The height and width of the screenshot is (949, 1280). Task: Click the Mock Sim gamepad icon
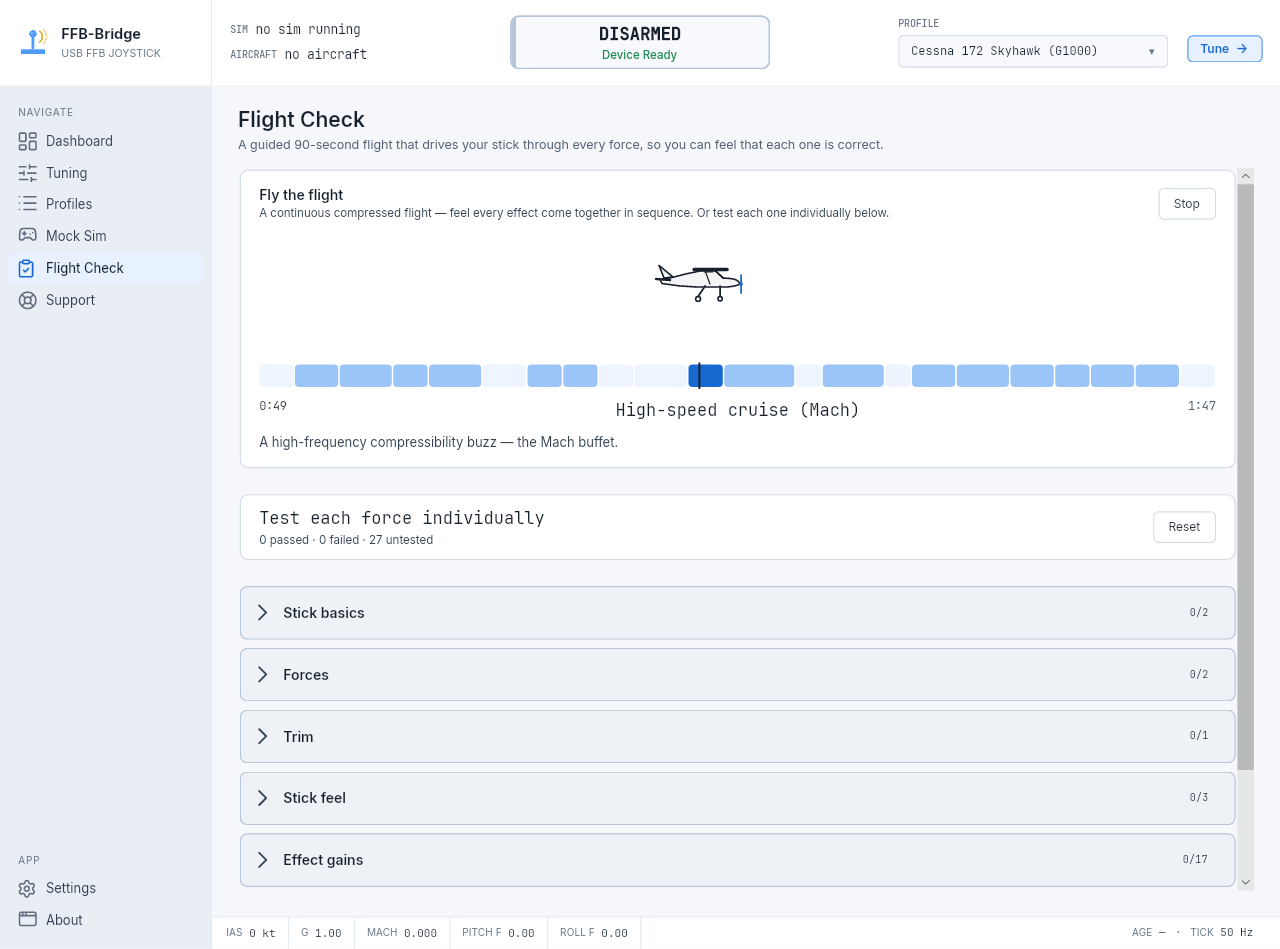pos(27,236)
